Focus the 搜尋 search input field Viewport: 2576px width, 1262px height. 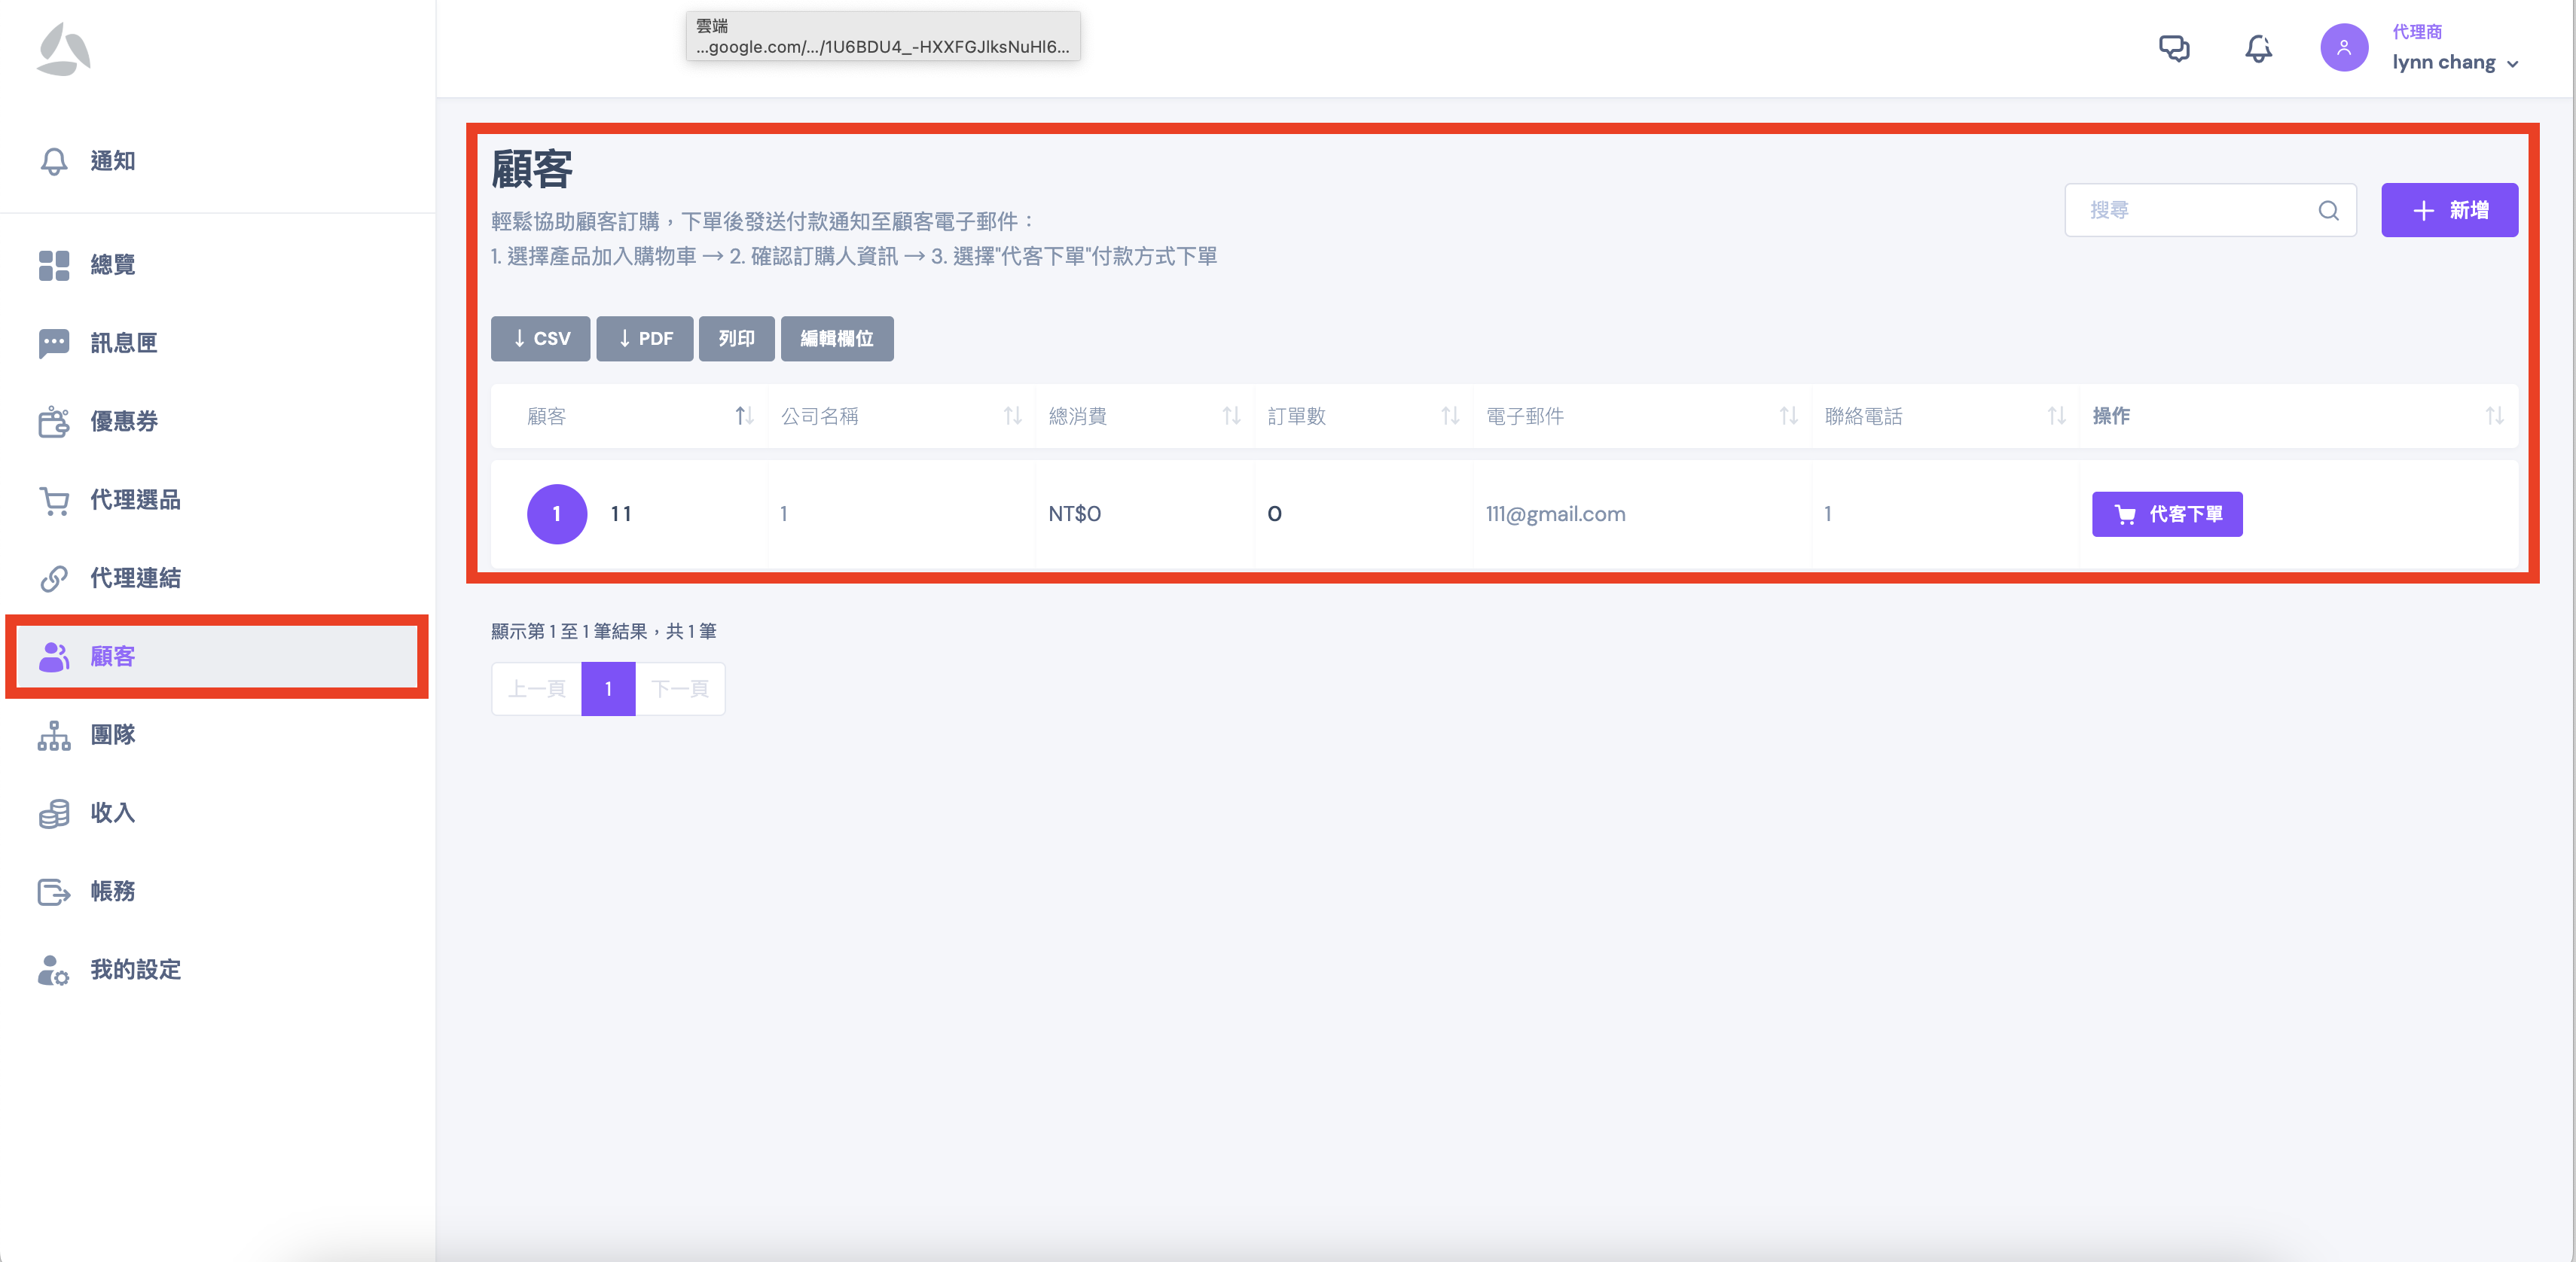pyautogui.click(x=2190, y=210)
